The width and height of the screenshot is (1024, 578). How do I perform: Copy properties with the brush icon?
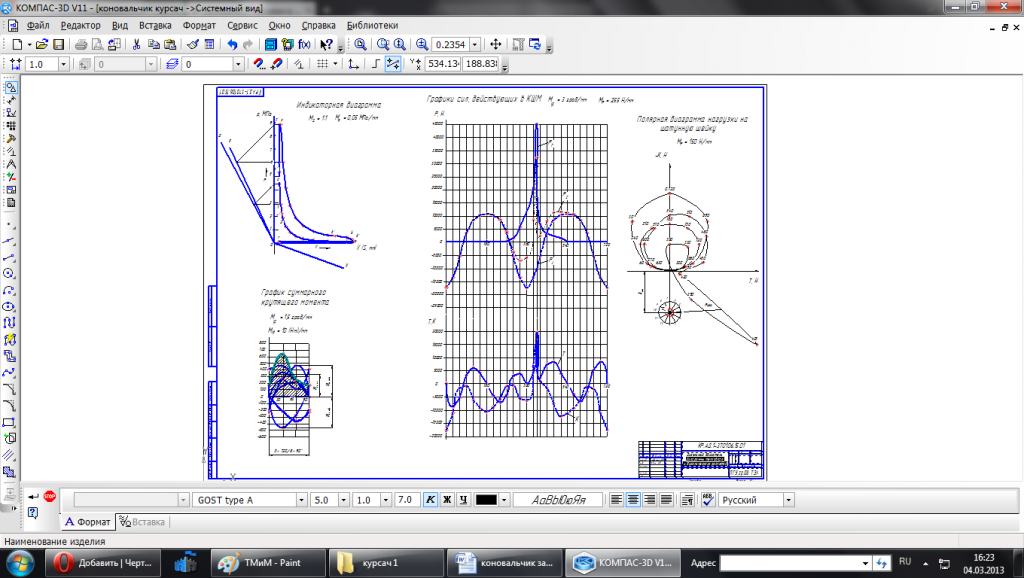(x=193, y=44)
